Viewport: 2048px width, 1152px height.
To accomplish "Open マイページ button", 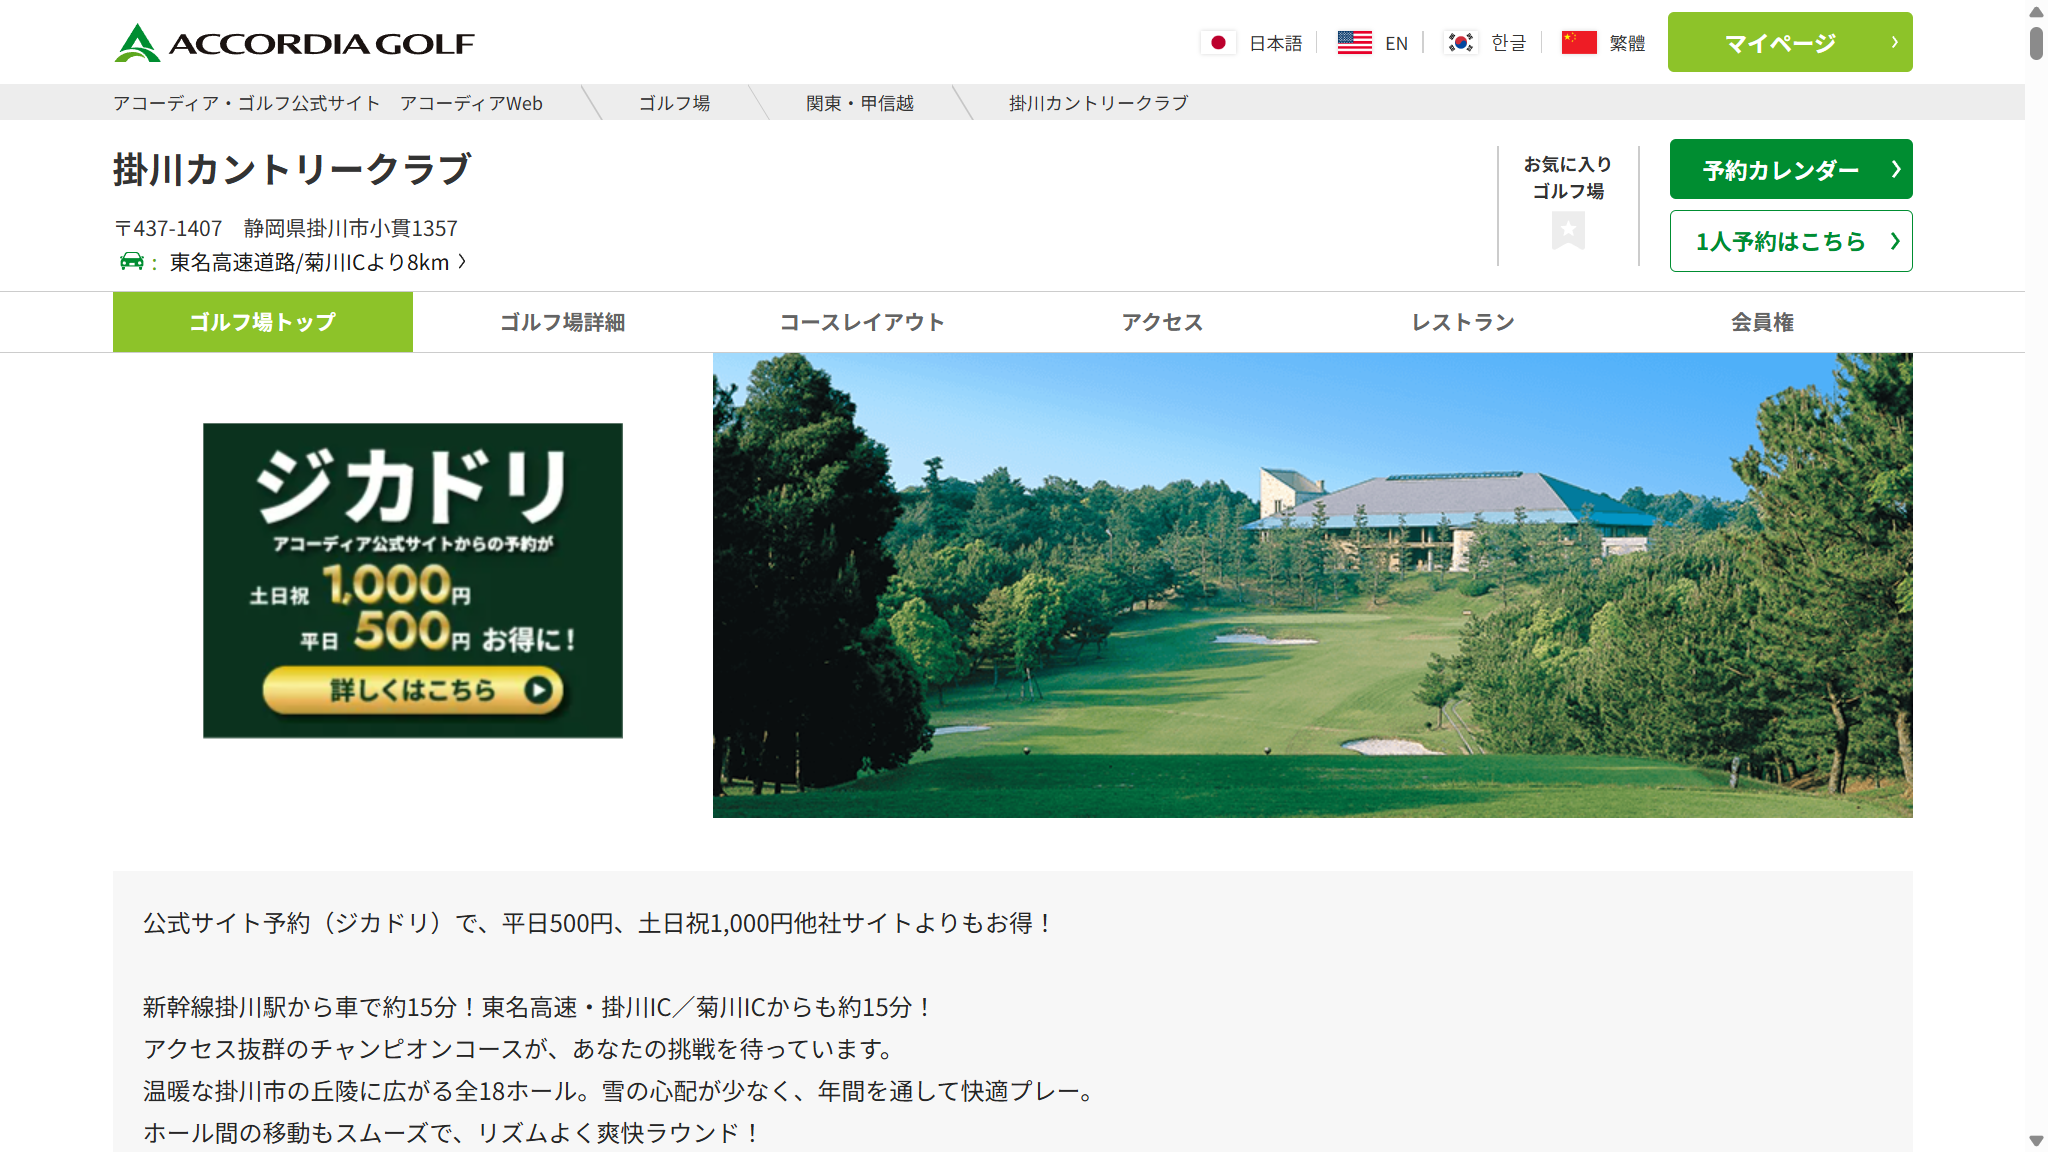I will 1790,42.
